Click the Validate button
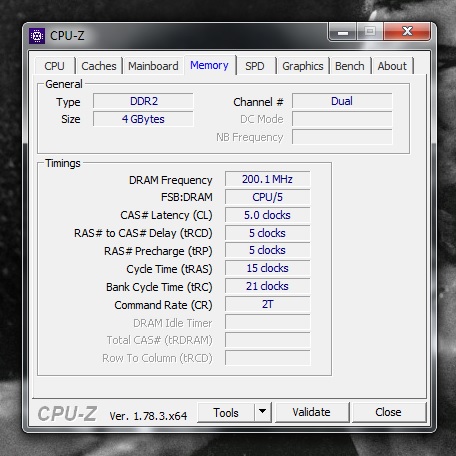The width and height of the screenshot is (456, 456). (x=312, y=413)
